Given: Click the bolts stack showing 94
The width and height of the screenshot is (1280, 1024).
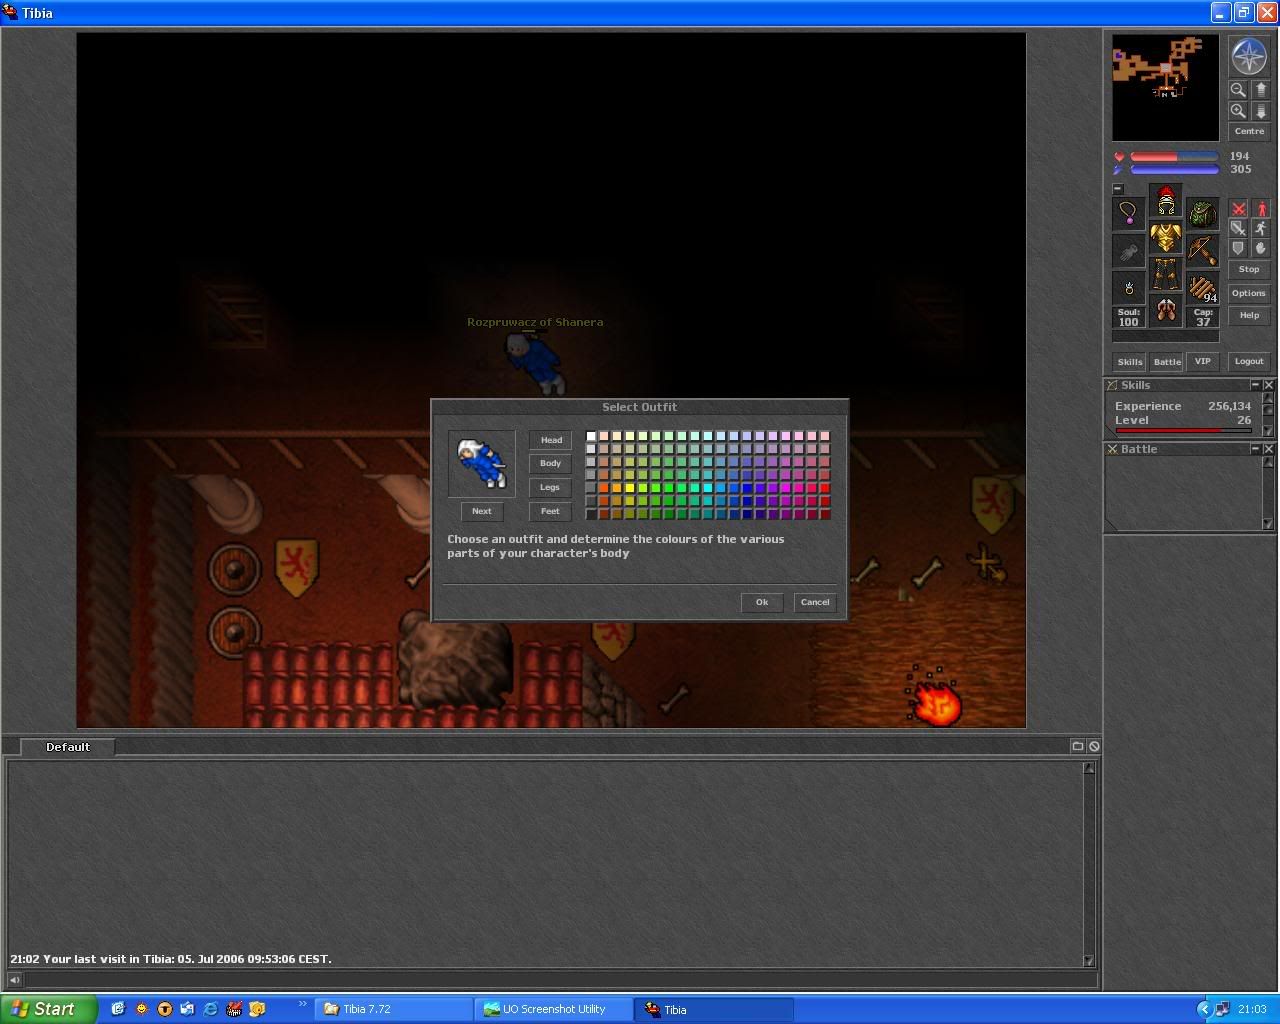Looking at the screenshot, I should coord(1203,287).
